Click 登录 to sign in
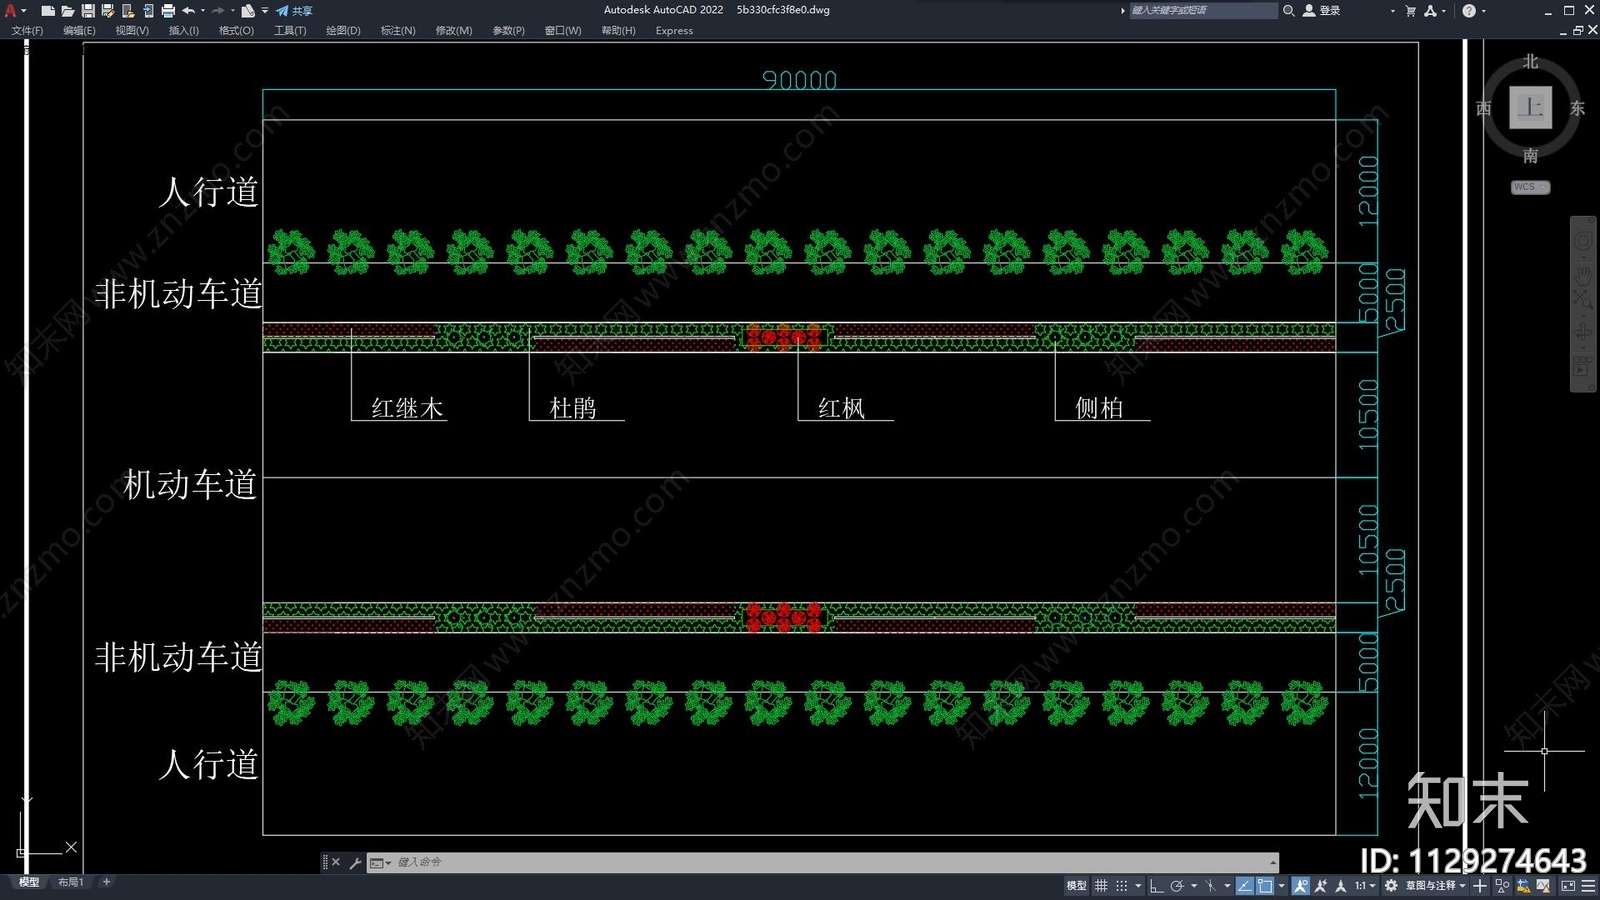Viewport: 1600px width, 900px height. [x=1329, y=11]
